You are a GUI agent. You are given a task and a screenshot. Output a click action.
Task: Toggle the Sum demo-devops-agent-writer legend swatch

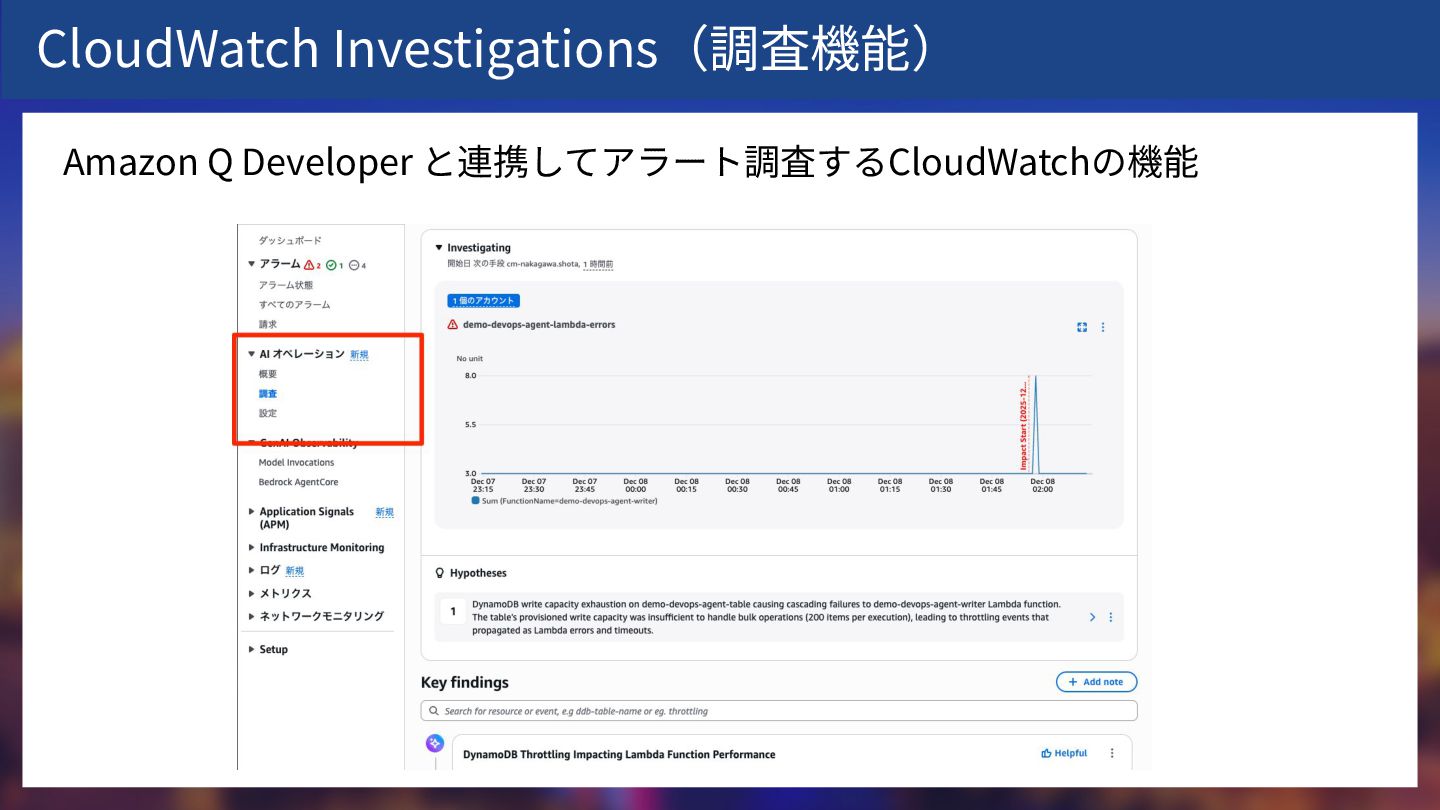click(475, 500)
